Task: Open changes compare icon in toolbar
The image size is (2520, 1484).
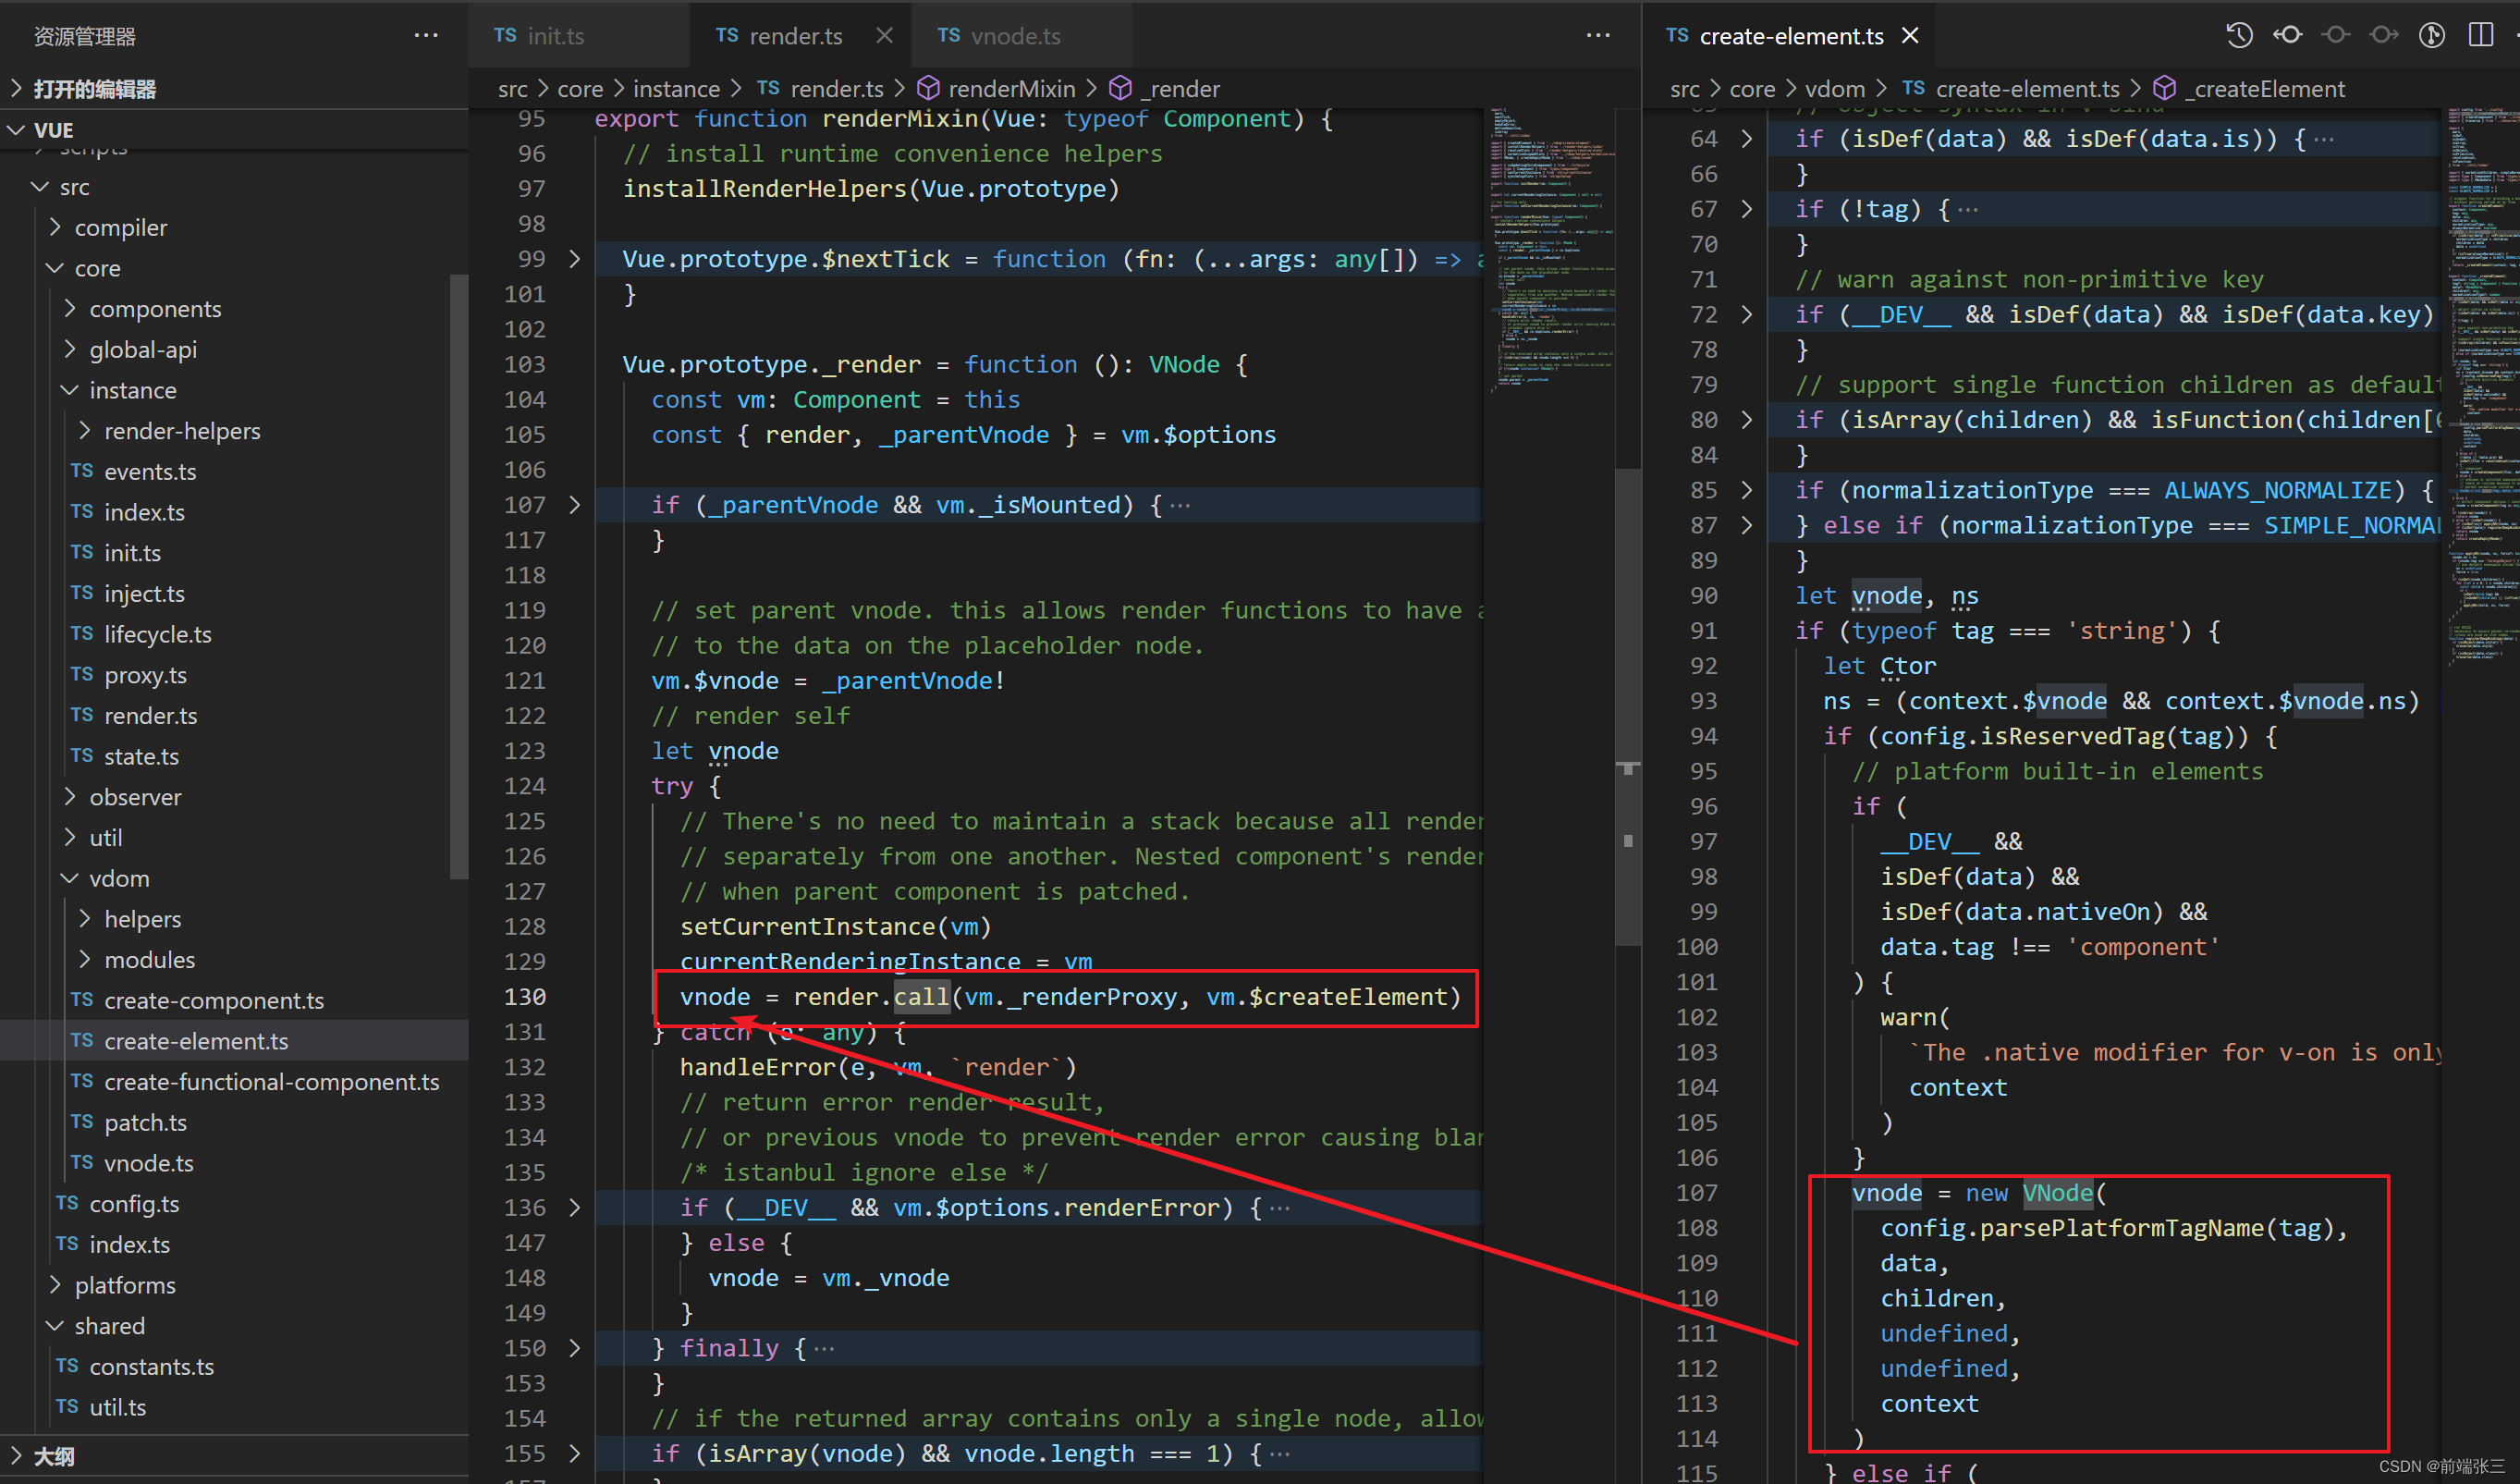Action: click(2432, 35)
